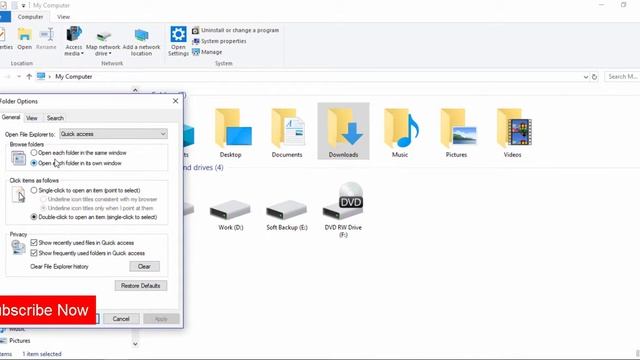This screenshot has height=360, width=640.
Task: Select the DVD RW Drive (F:)
Action: pos(343,210)
